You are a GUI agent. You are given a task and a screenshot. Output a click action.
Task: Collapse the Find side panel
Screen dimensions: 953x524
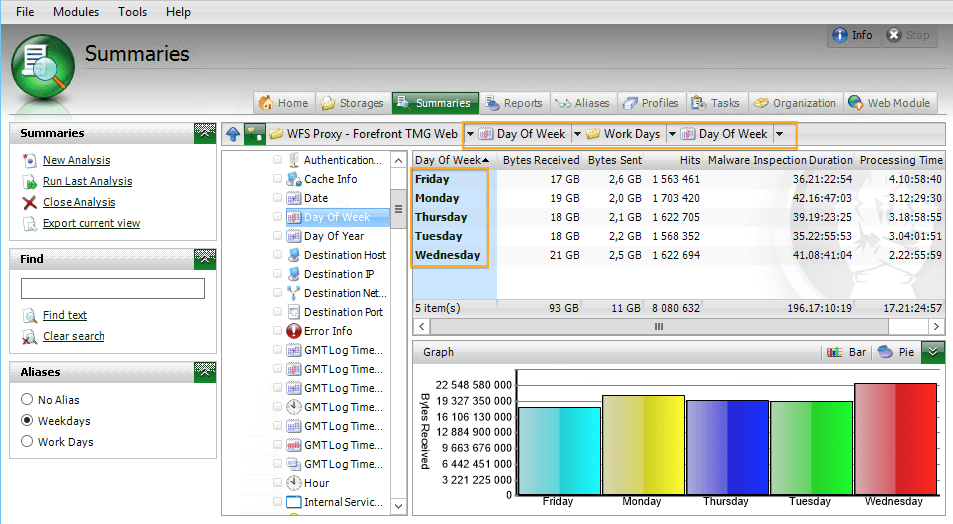[205, 259]
